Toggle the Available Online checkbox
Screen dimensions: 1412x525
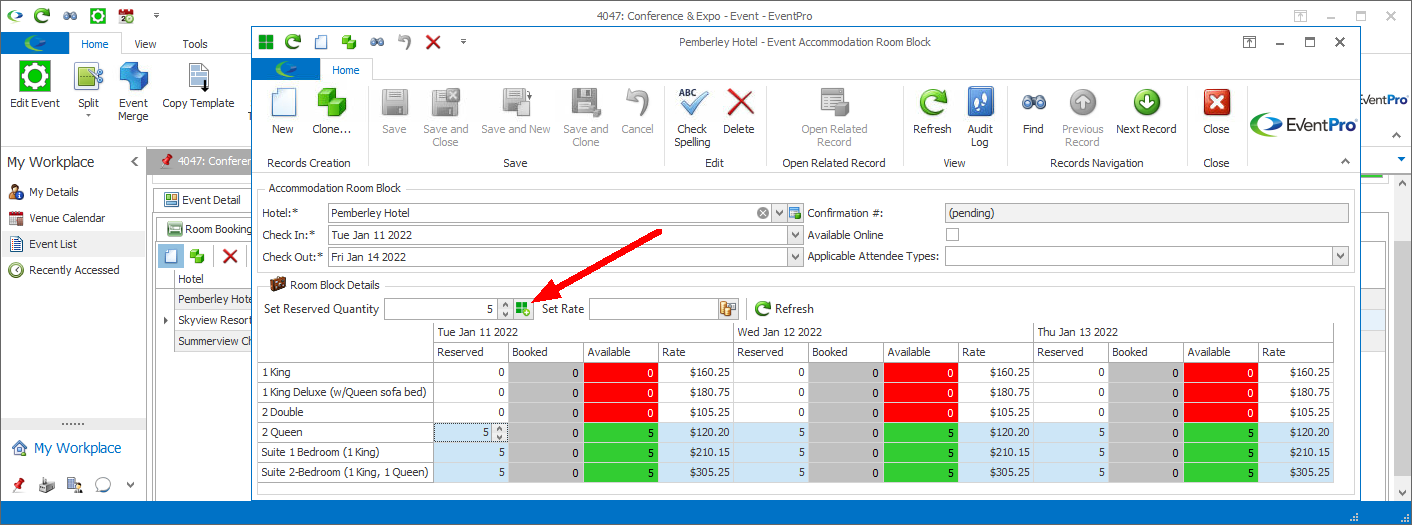tap(952, 235)
